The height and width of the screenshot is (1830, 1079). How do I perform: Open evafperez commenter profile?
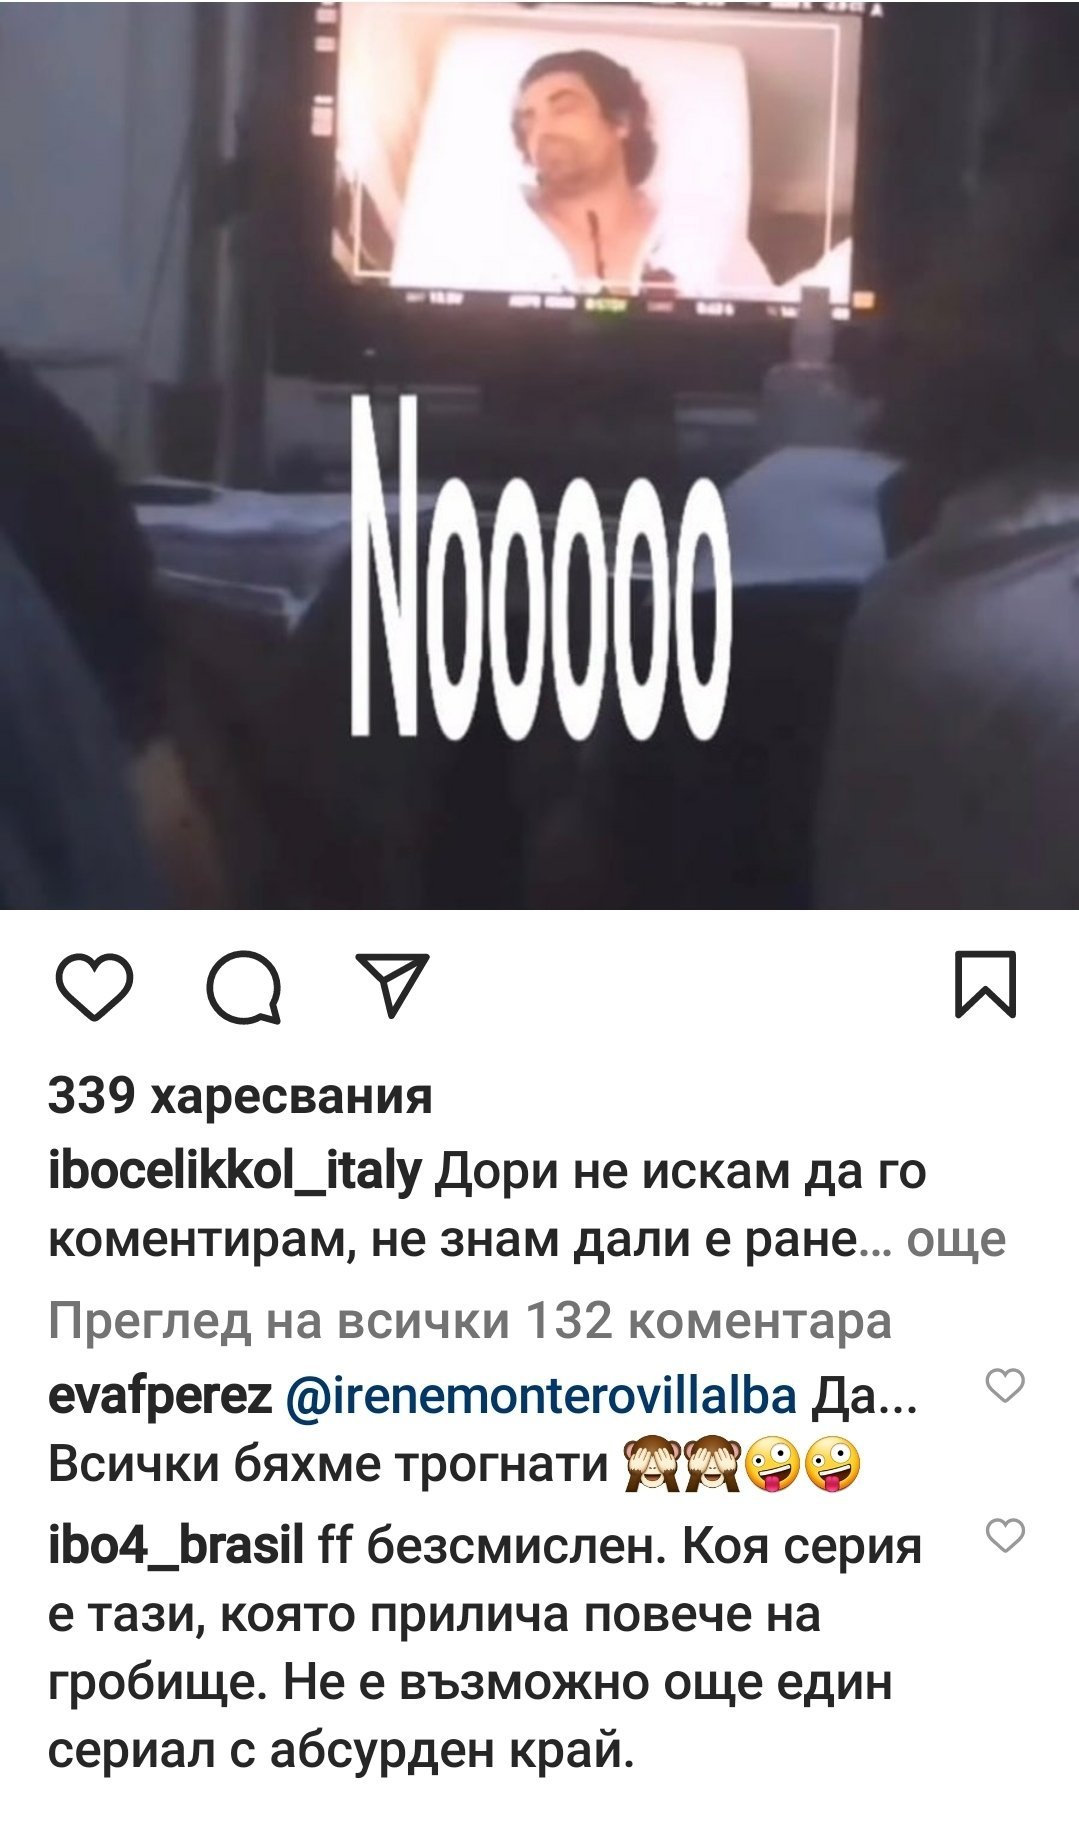click(160, 1396)
